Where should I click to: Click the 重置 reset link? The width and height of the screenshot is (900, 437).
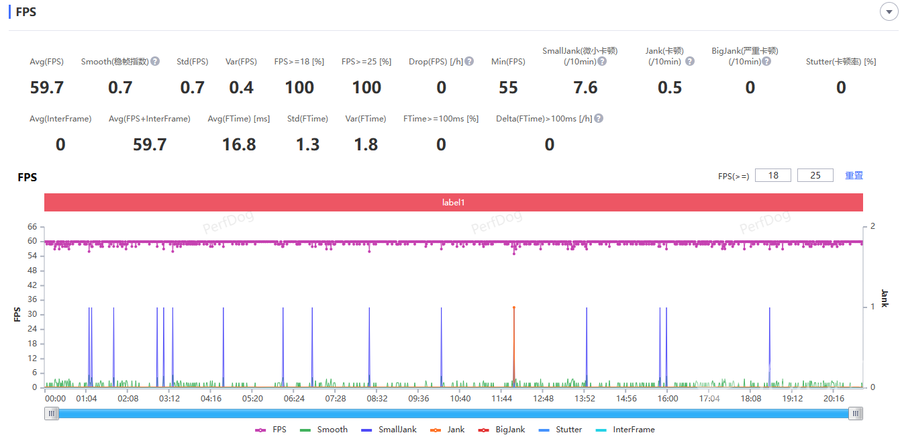pyautogui.click(x=853, y=175)
